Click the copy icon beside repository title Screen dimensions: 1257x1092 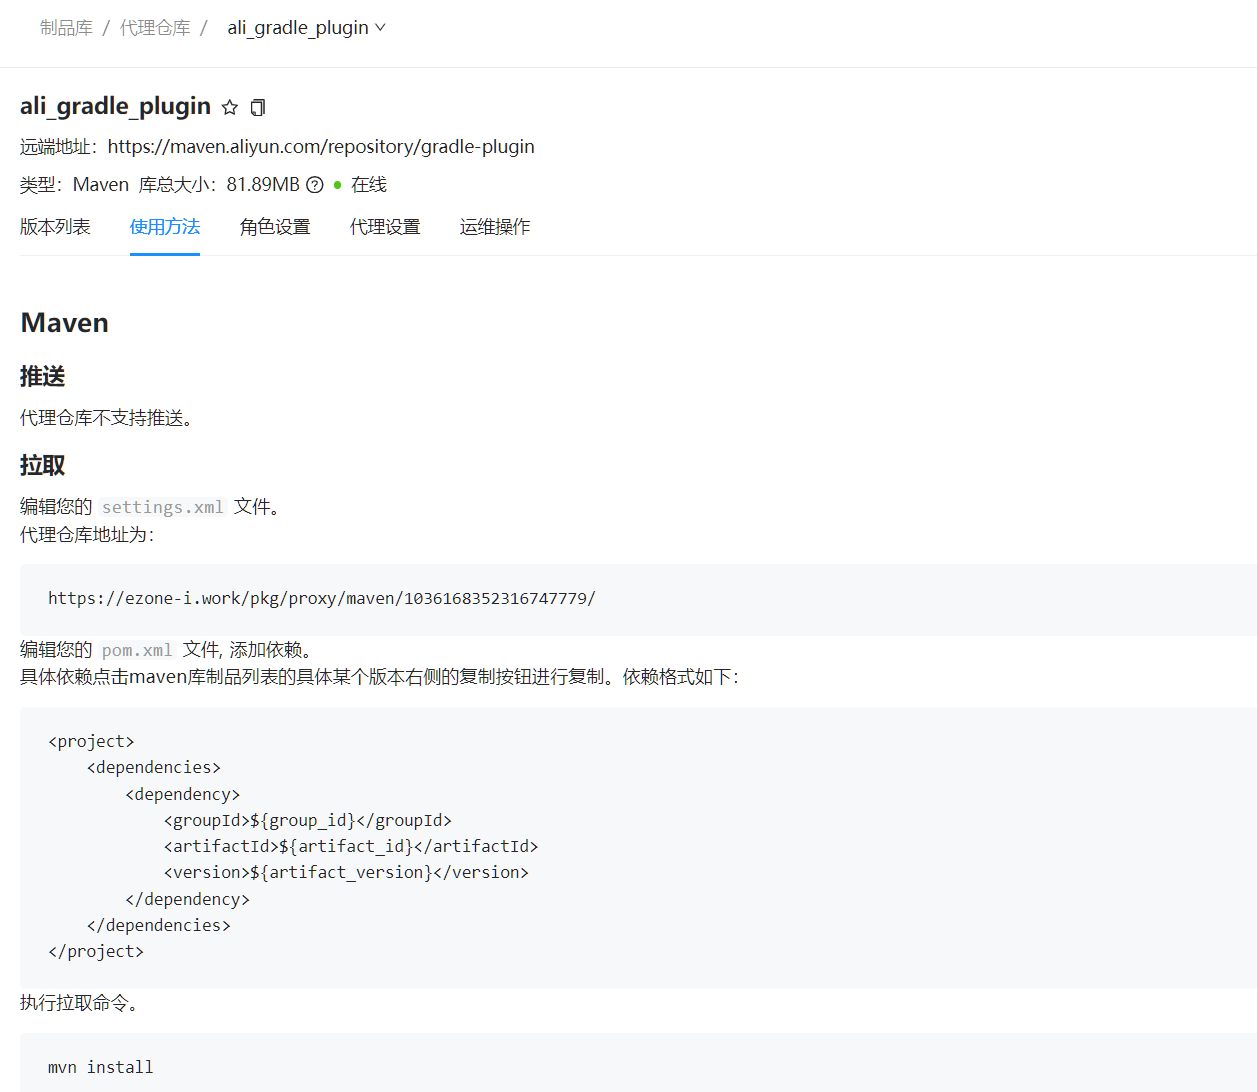258,107
